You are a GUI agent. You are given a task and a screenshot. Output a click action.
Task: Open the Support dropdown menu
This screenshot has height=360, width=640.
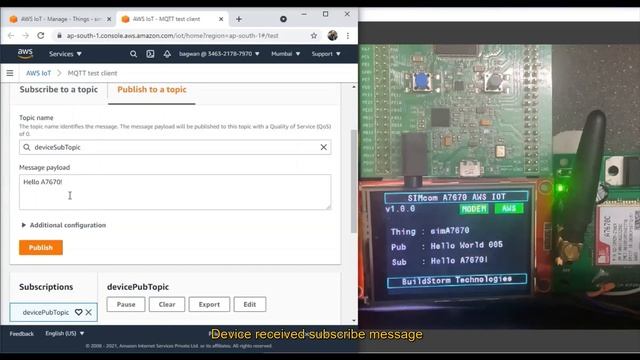[326, 54]
